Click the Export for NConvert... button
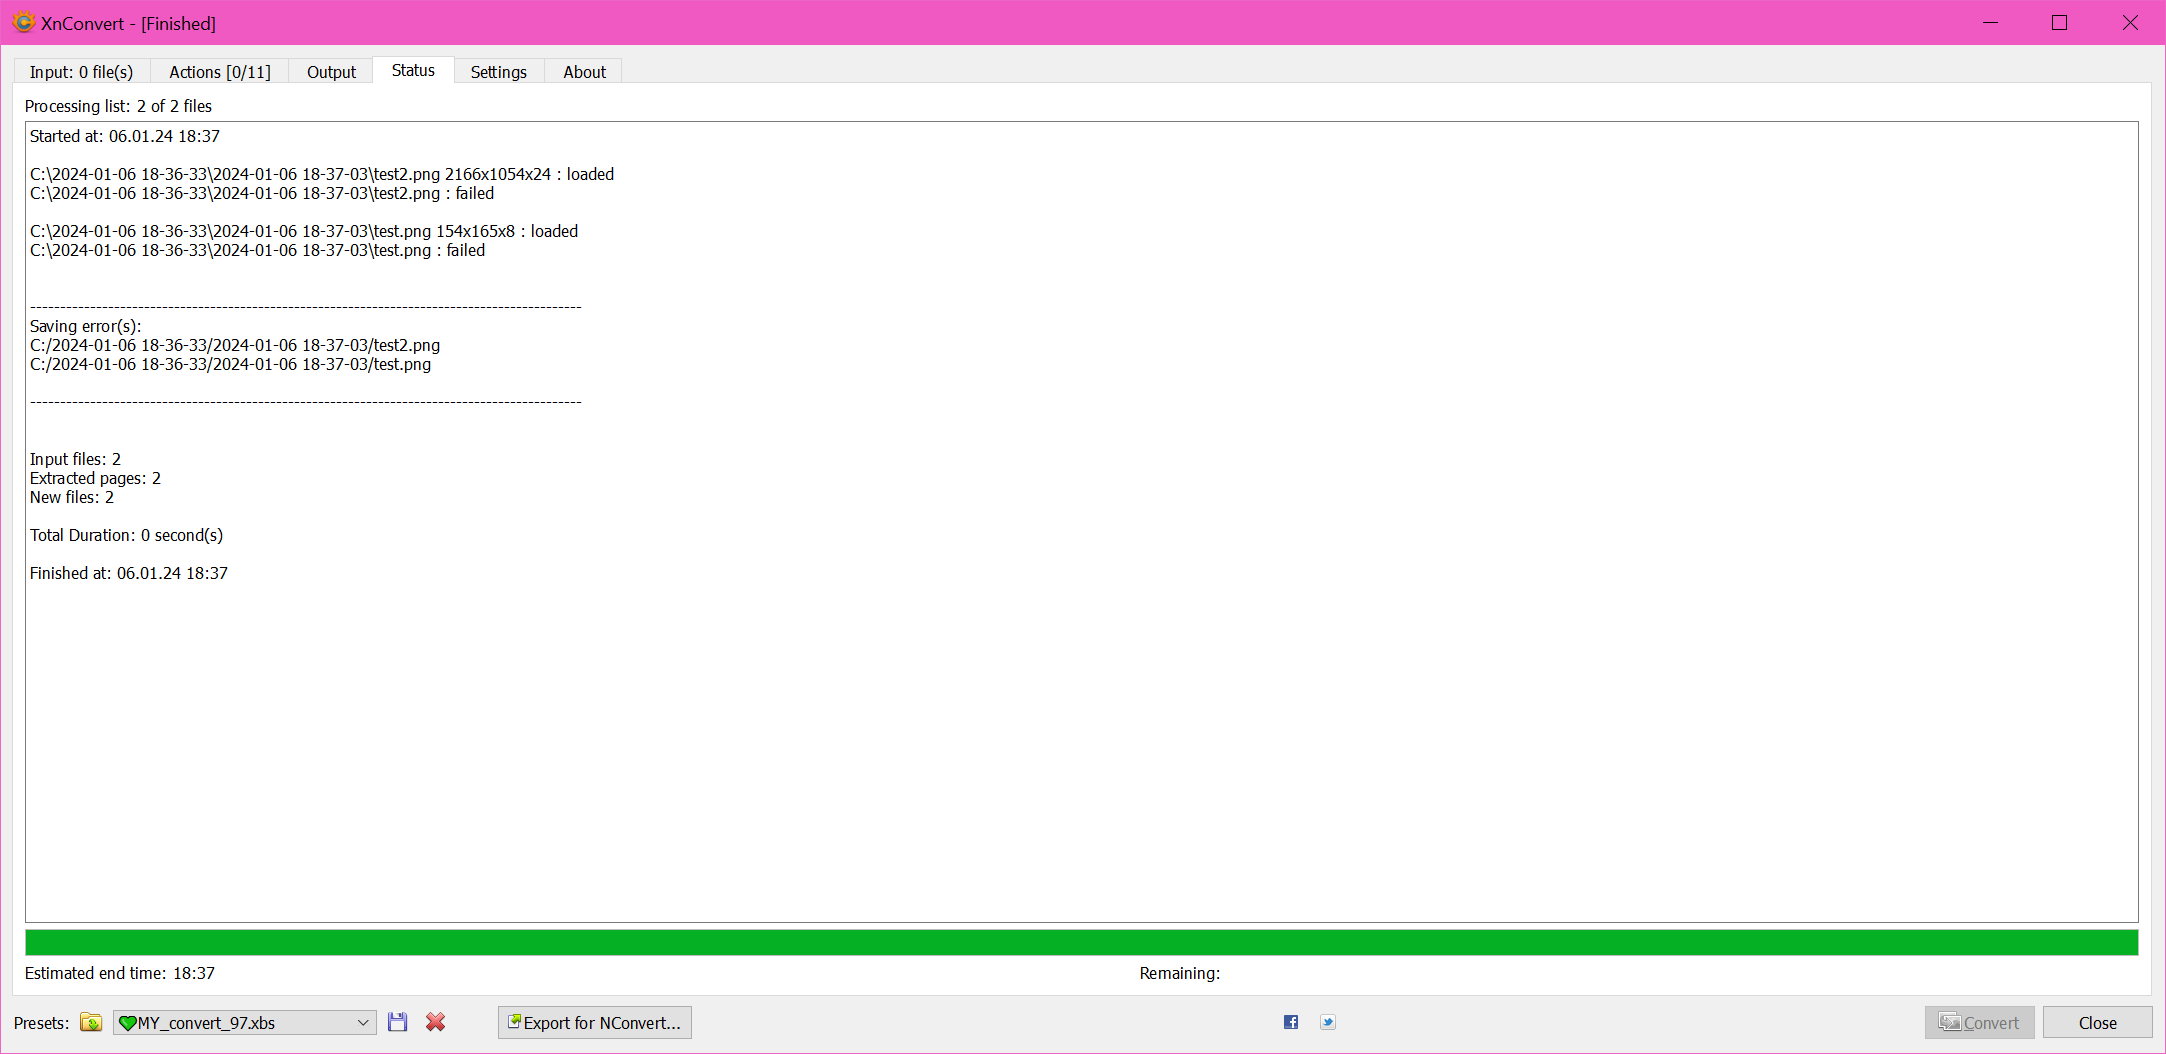 [595, 1022]
